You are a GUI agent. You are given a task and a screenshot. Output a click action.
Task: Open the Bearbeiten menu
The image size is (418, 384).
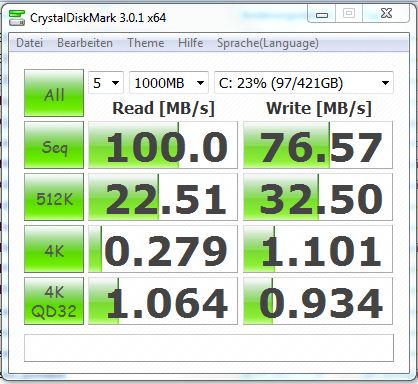coord(85,43)
